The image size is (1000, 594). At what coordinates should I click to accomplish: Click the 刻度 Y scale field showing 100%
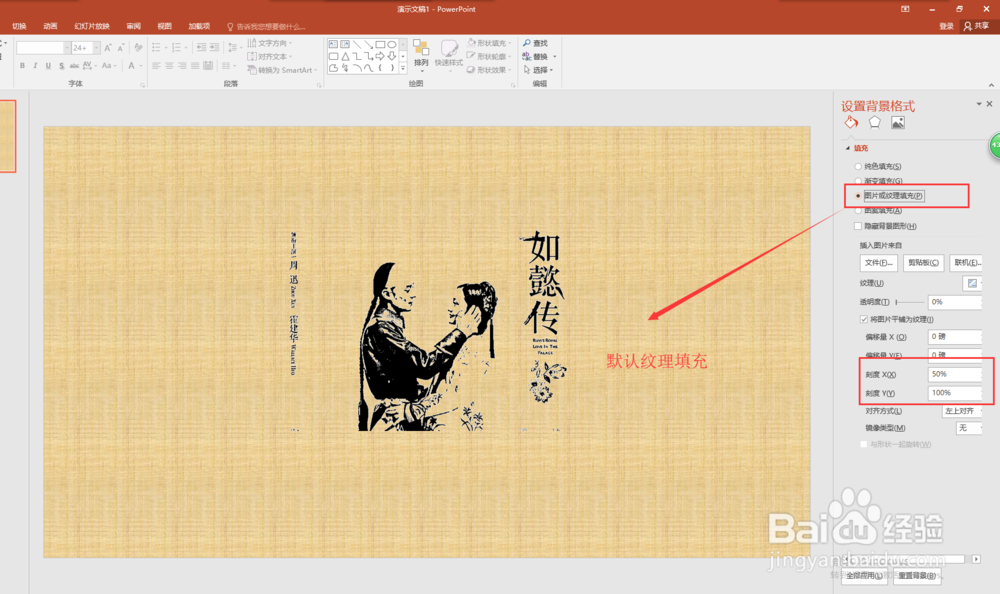[x=955, y=393]
